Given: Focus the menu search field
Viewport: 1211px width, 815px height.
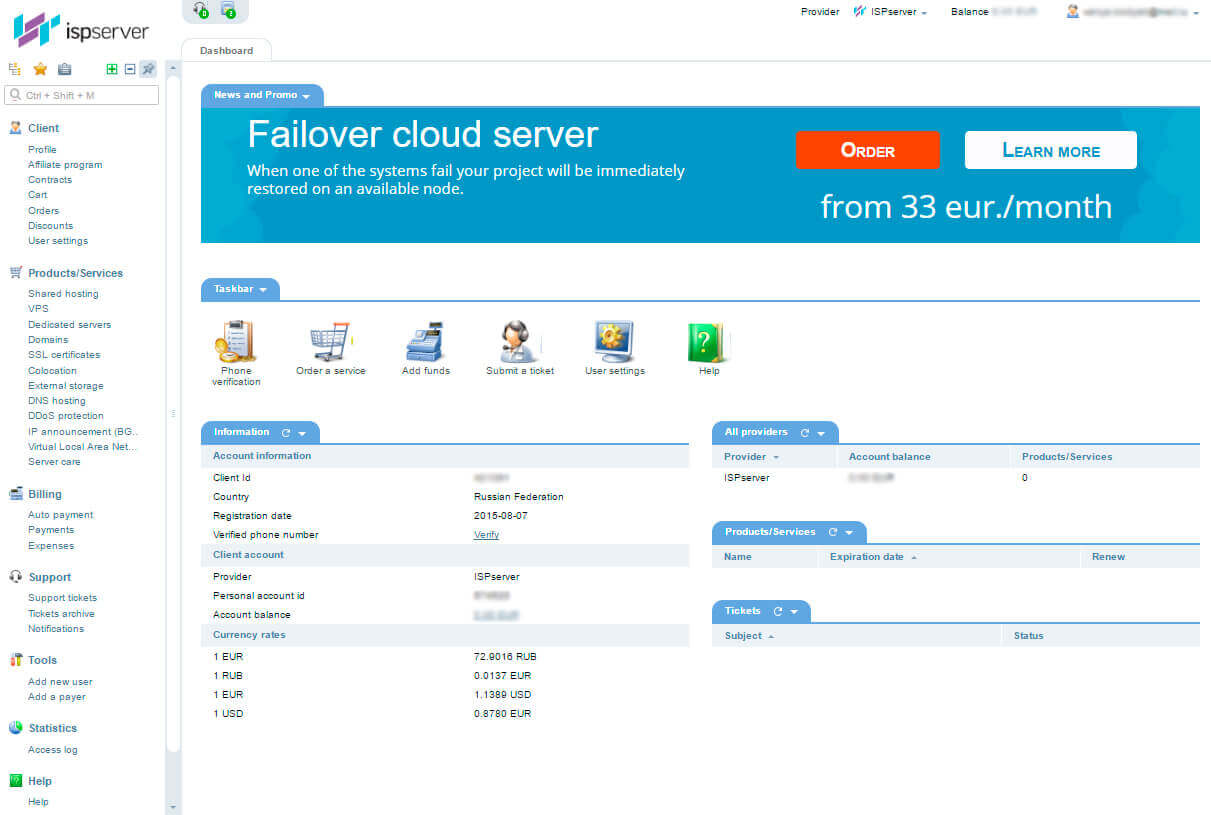Looking at the screenshot, I should [x=82, y=95].
